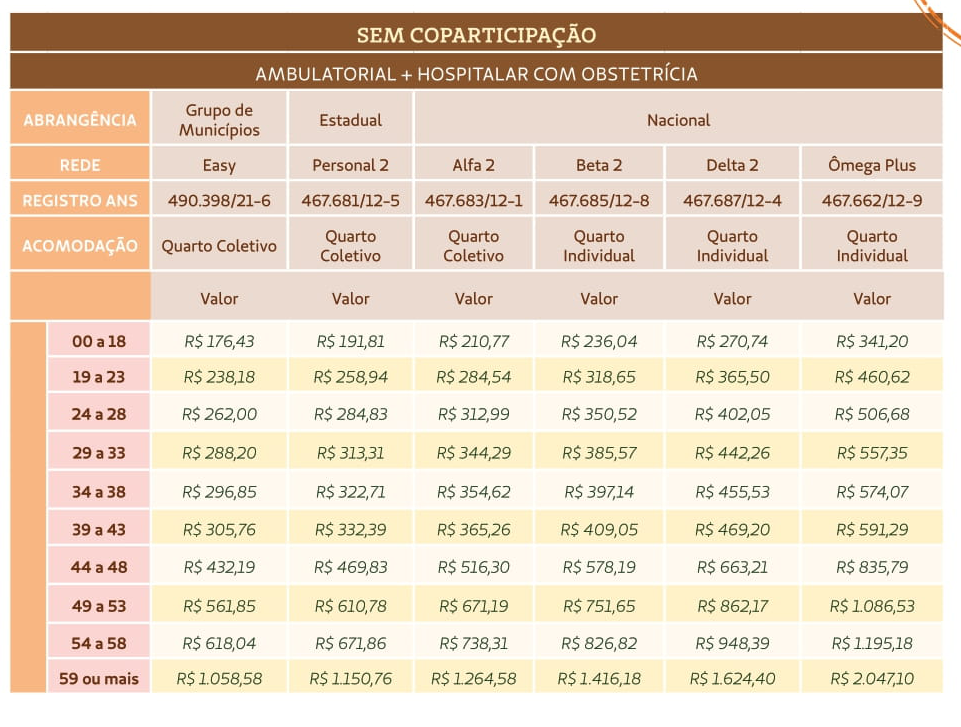Click the 44 a 48 age range

coord(99,567)
